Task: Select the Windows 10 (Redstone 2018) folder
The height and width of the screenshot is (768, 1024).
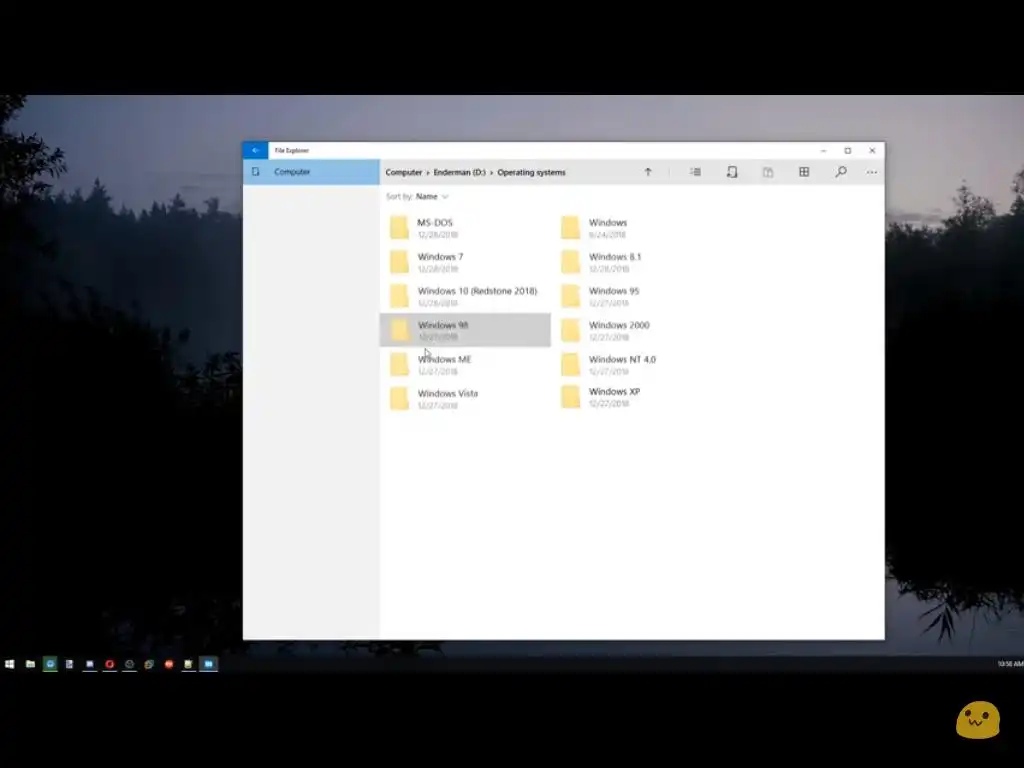Action: click(465, 296)
